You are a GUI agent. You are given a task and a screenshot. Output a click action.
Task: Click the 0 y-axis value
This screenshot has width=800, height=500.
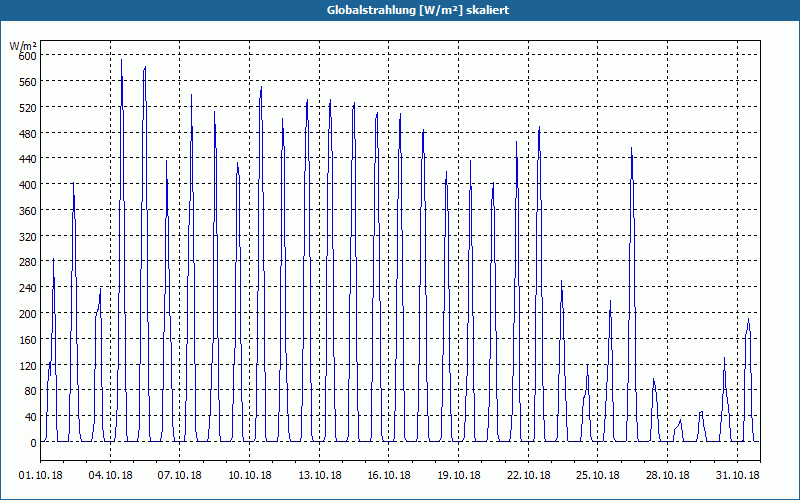point(33,443)
